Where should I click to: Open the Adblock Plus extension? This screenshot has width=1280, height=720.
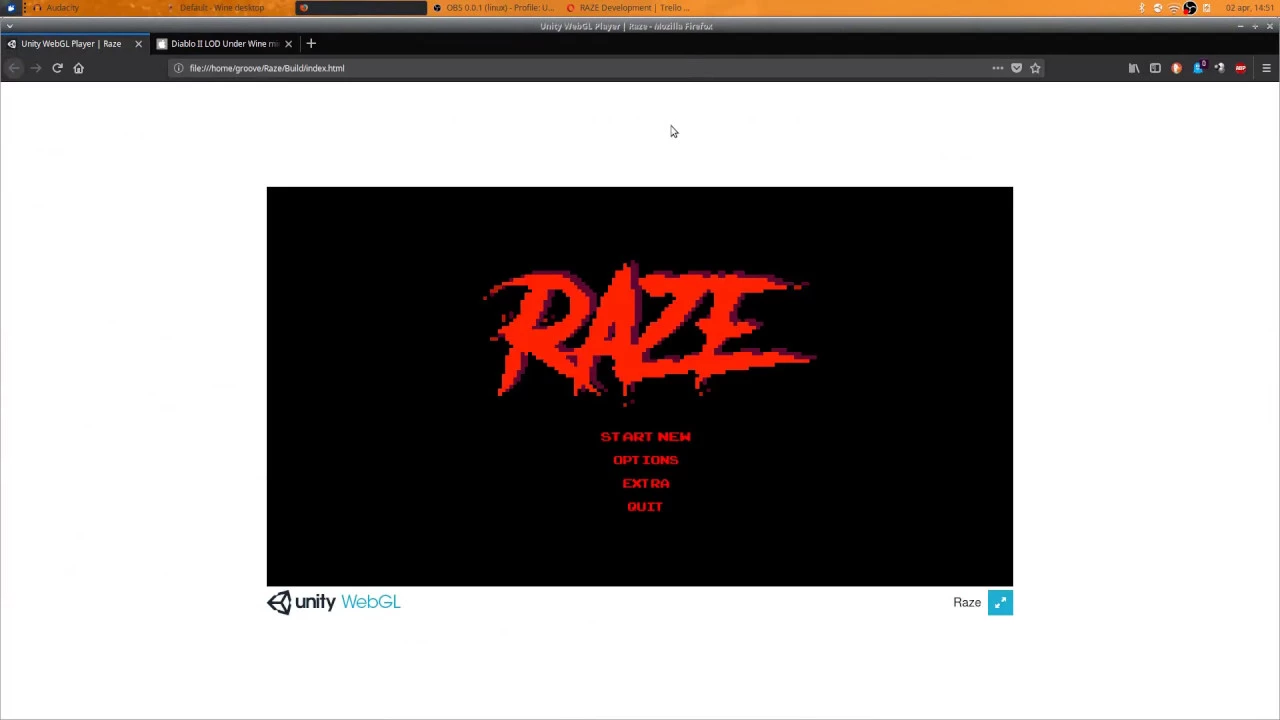1240,68
